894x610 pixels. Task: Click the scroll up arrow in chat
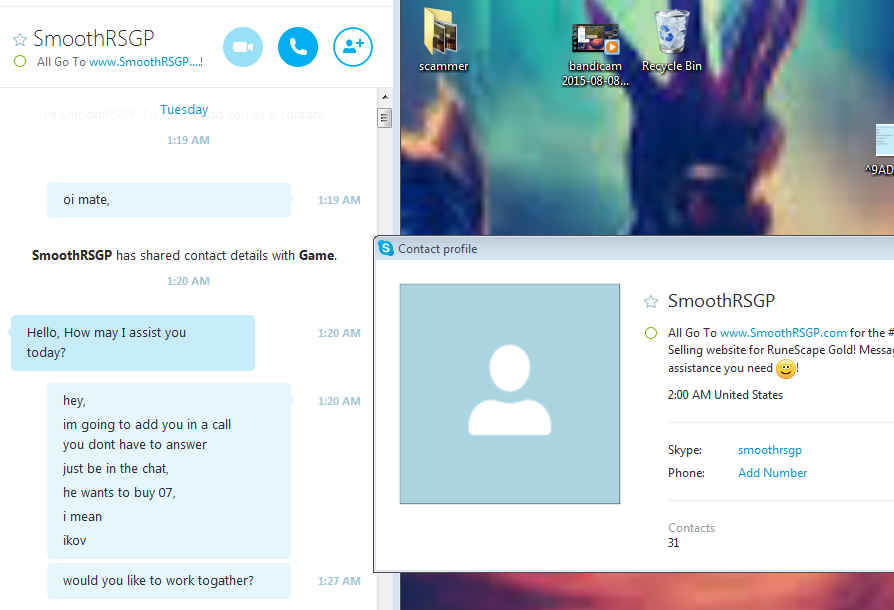pyautogui.click(x=385, y=97)
